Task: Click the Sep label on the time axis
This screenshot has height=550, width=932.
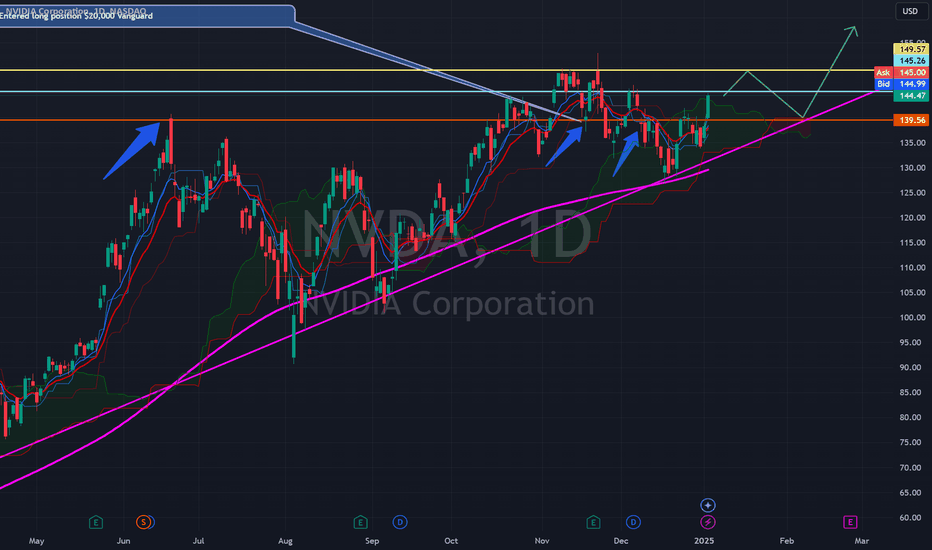Action: [x=371, y=541]
